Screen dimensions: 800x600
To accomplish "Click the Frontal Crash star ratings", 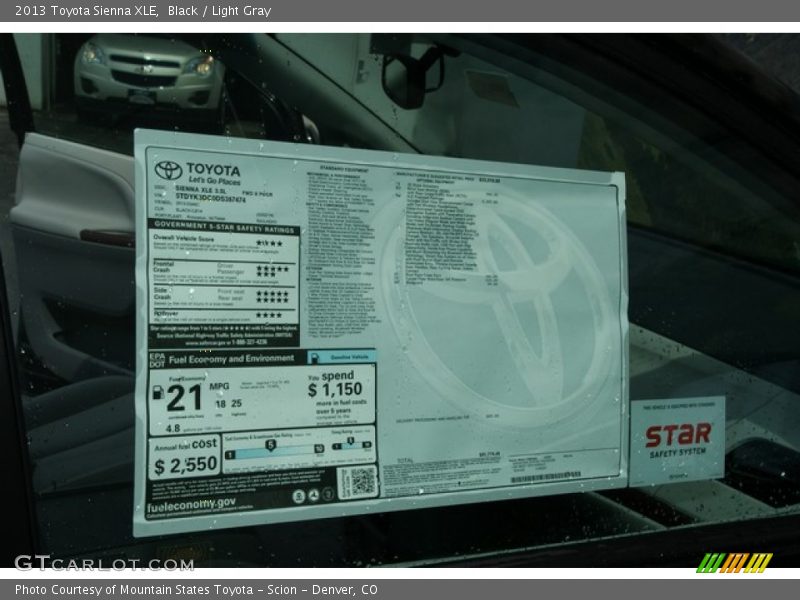I will pyautogui.click(x=272, y=271).
